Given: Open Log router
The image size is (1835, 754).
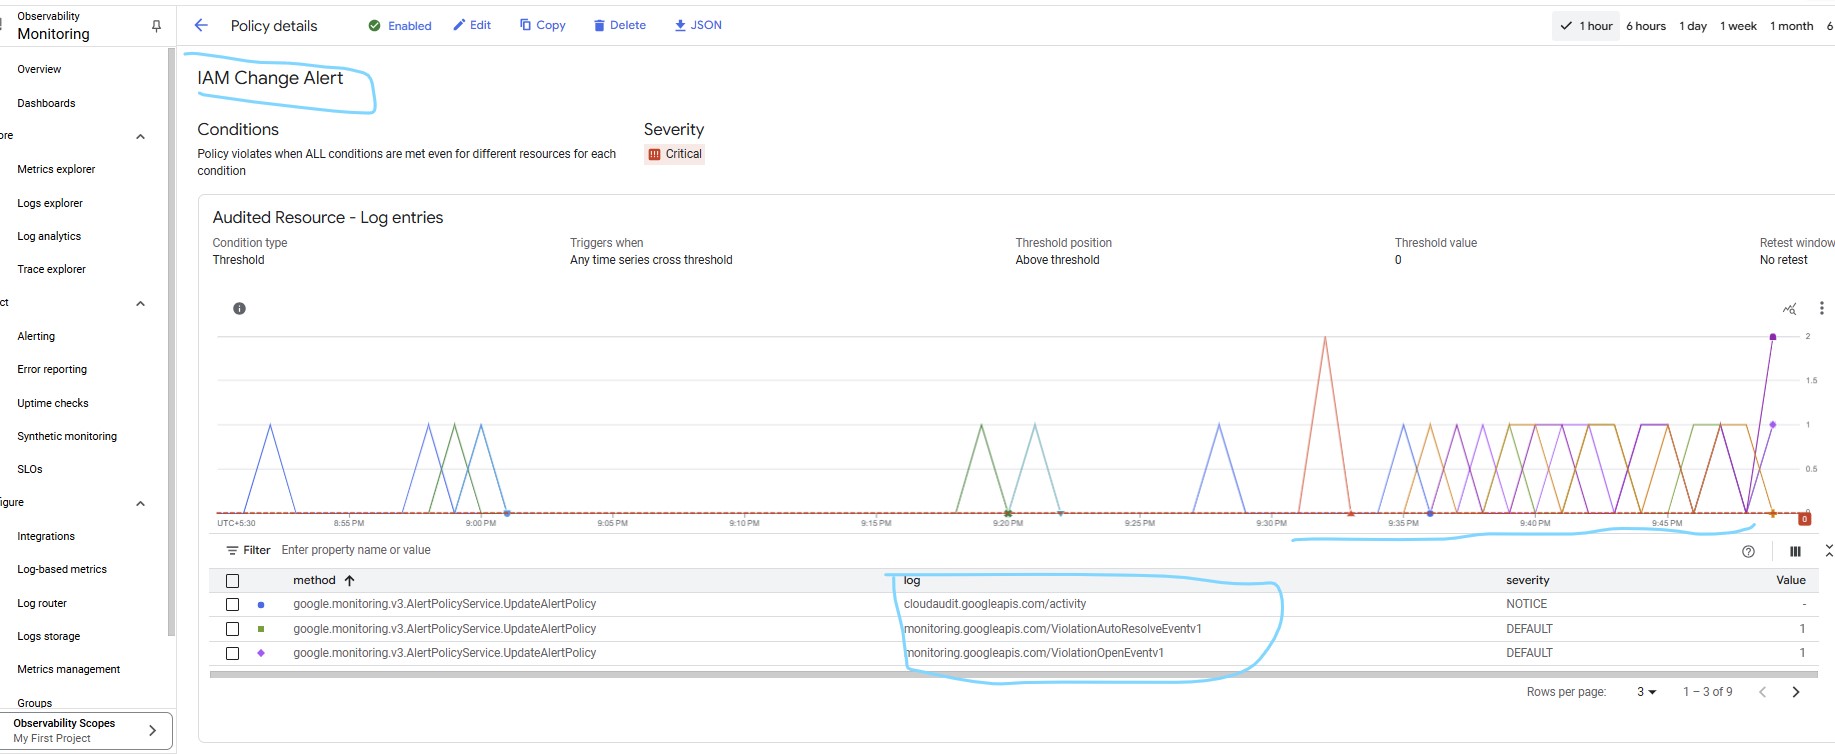Looking at the screenshot, I should tap(42, 603).
